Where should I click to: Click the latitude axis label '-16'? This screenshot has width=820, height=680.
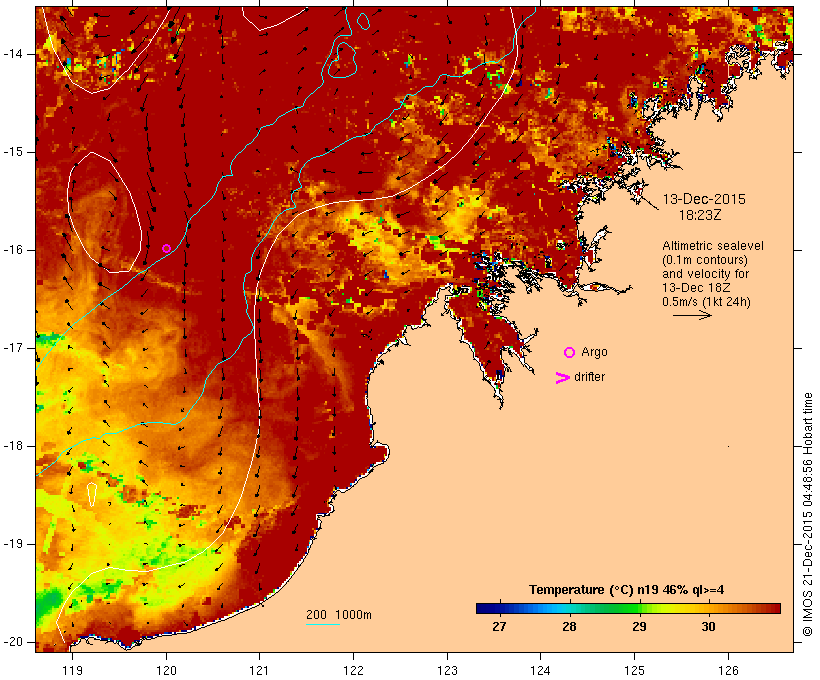coord(13,250)
